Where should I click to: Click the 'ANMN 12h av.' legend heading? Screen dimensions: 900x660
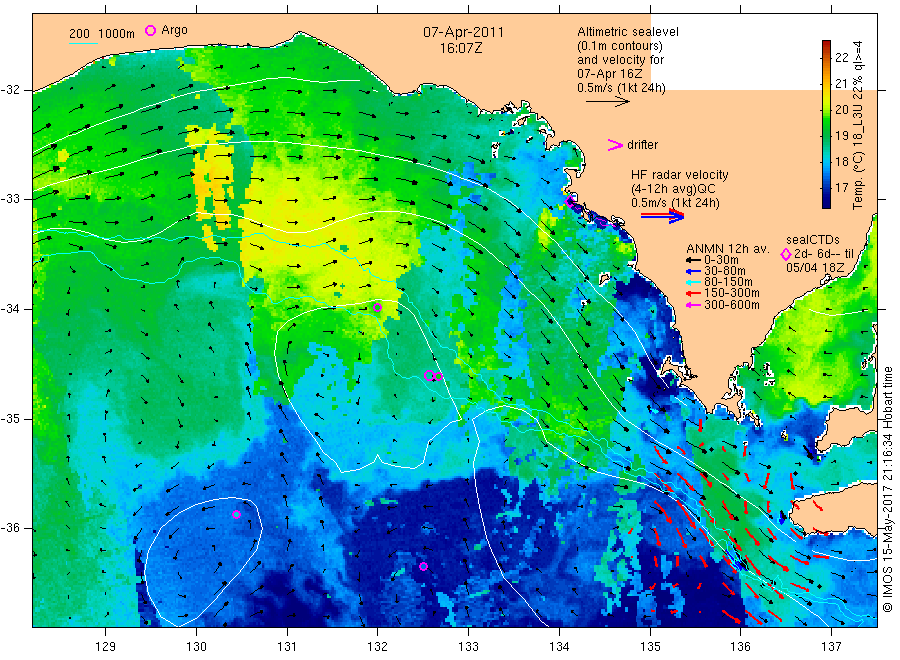click(727, 249)
